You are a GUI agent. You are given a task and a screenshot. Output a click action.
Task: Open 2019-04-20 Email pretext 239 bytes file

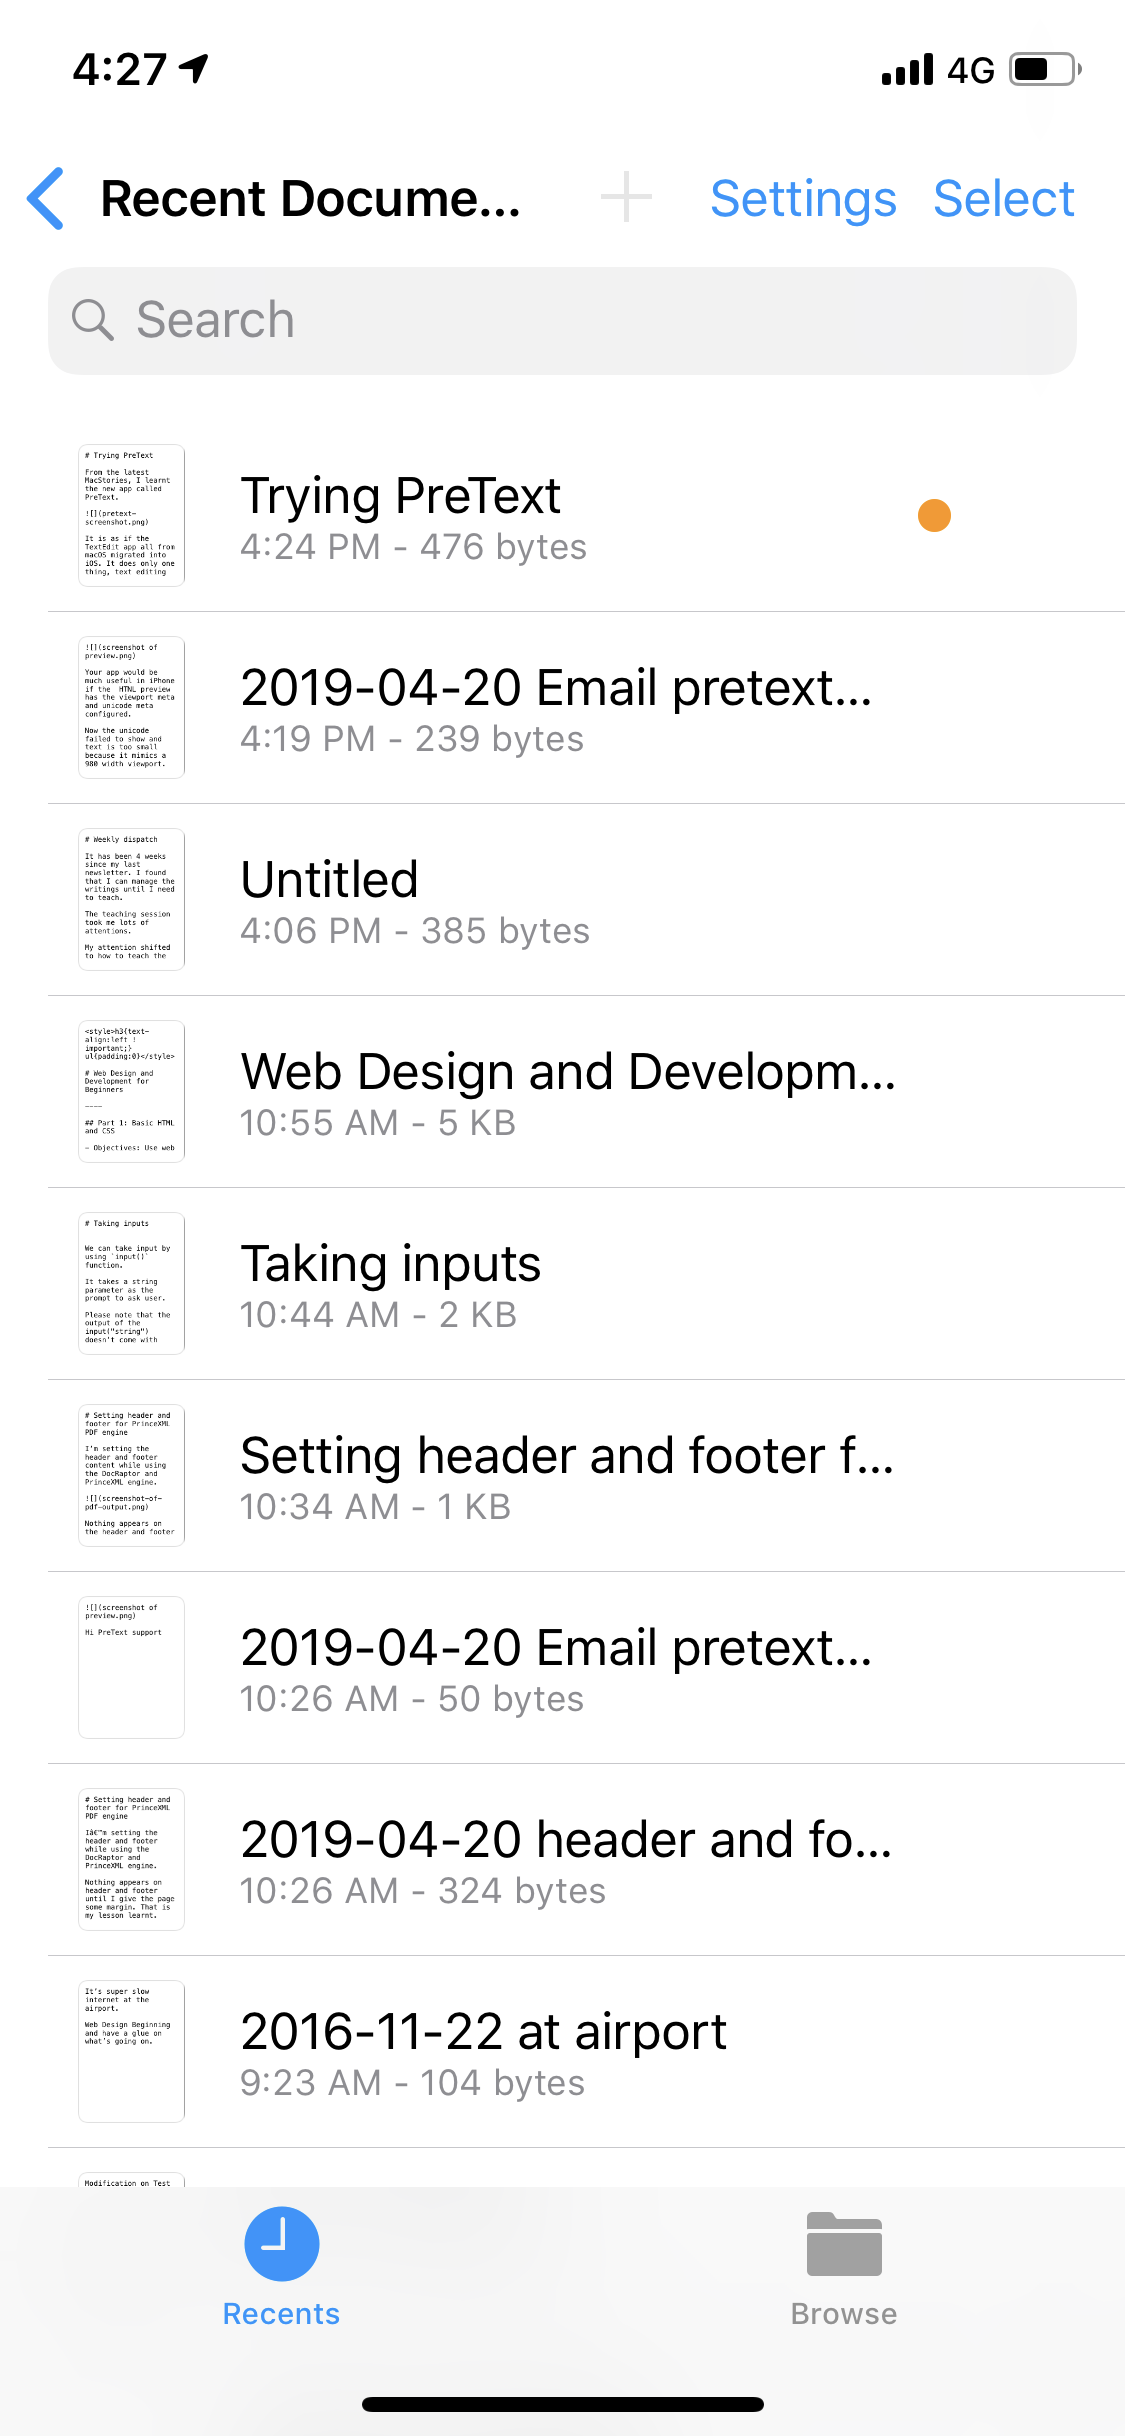tap(586, 708)
